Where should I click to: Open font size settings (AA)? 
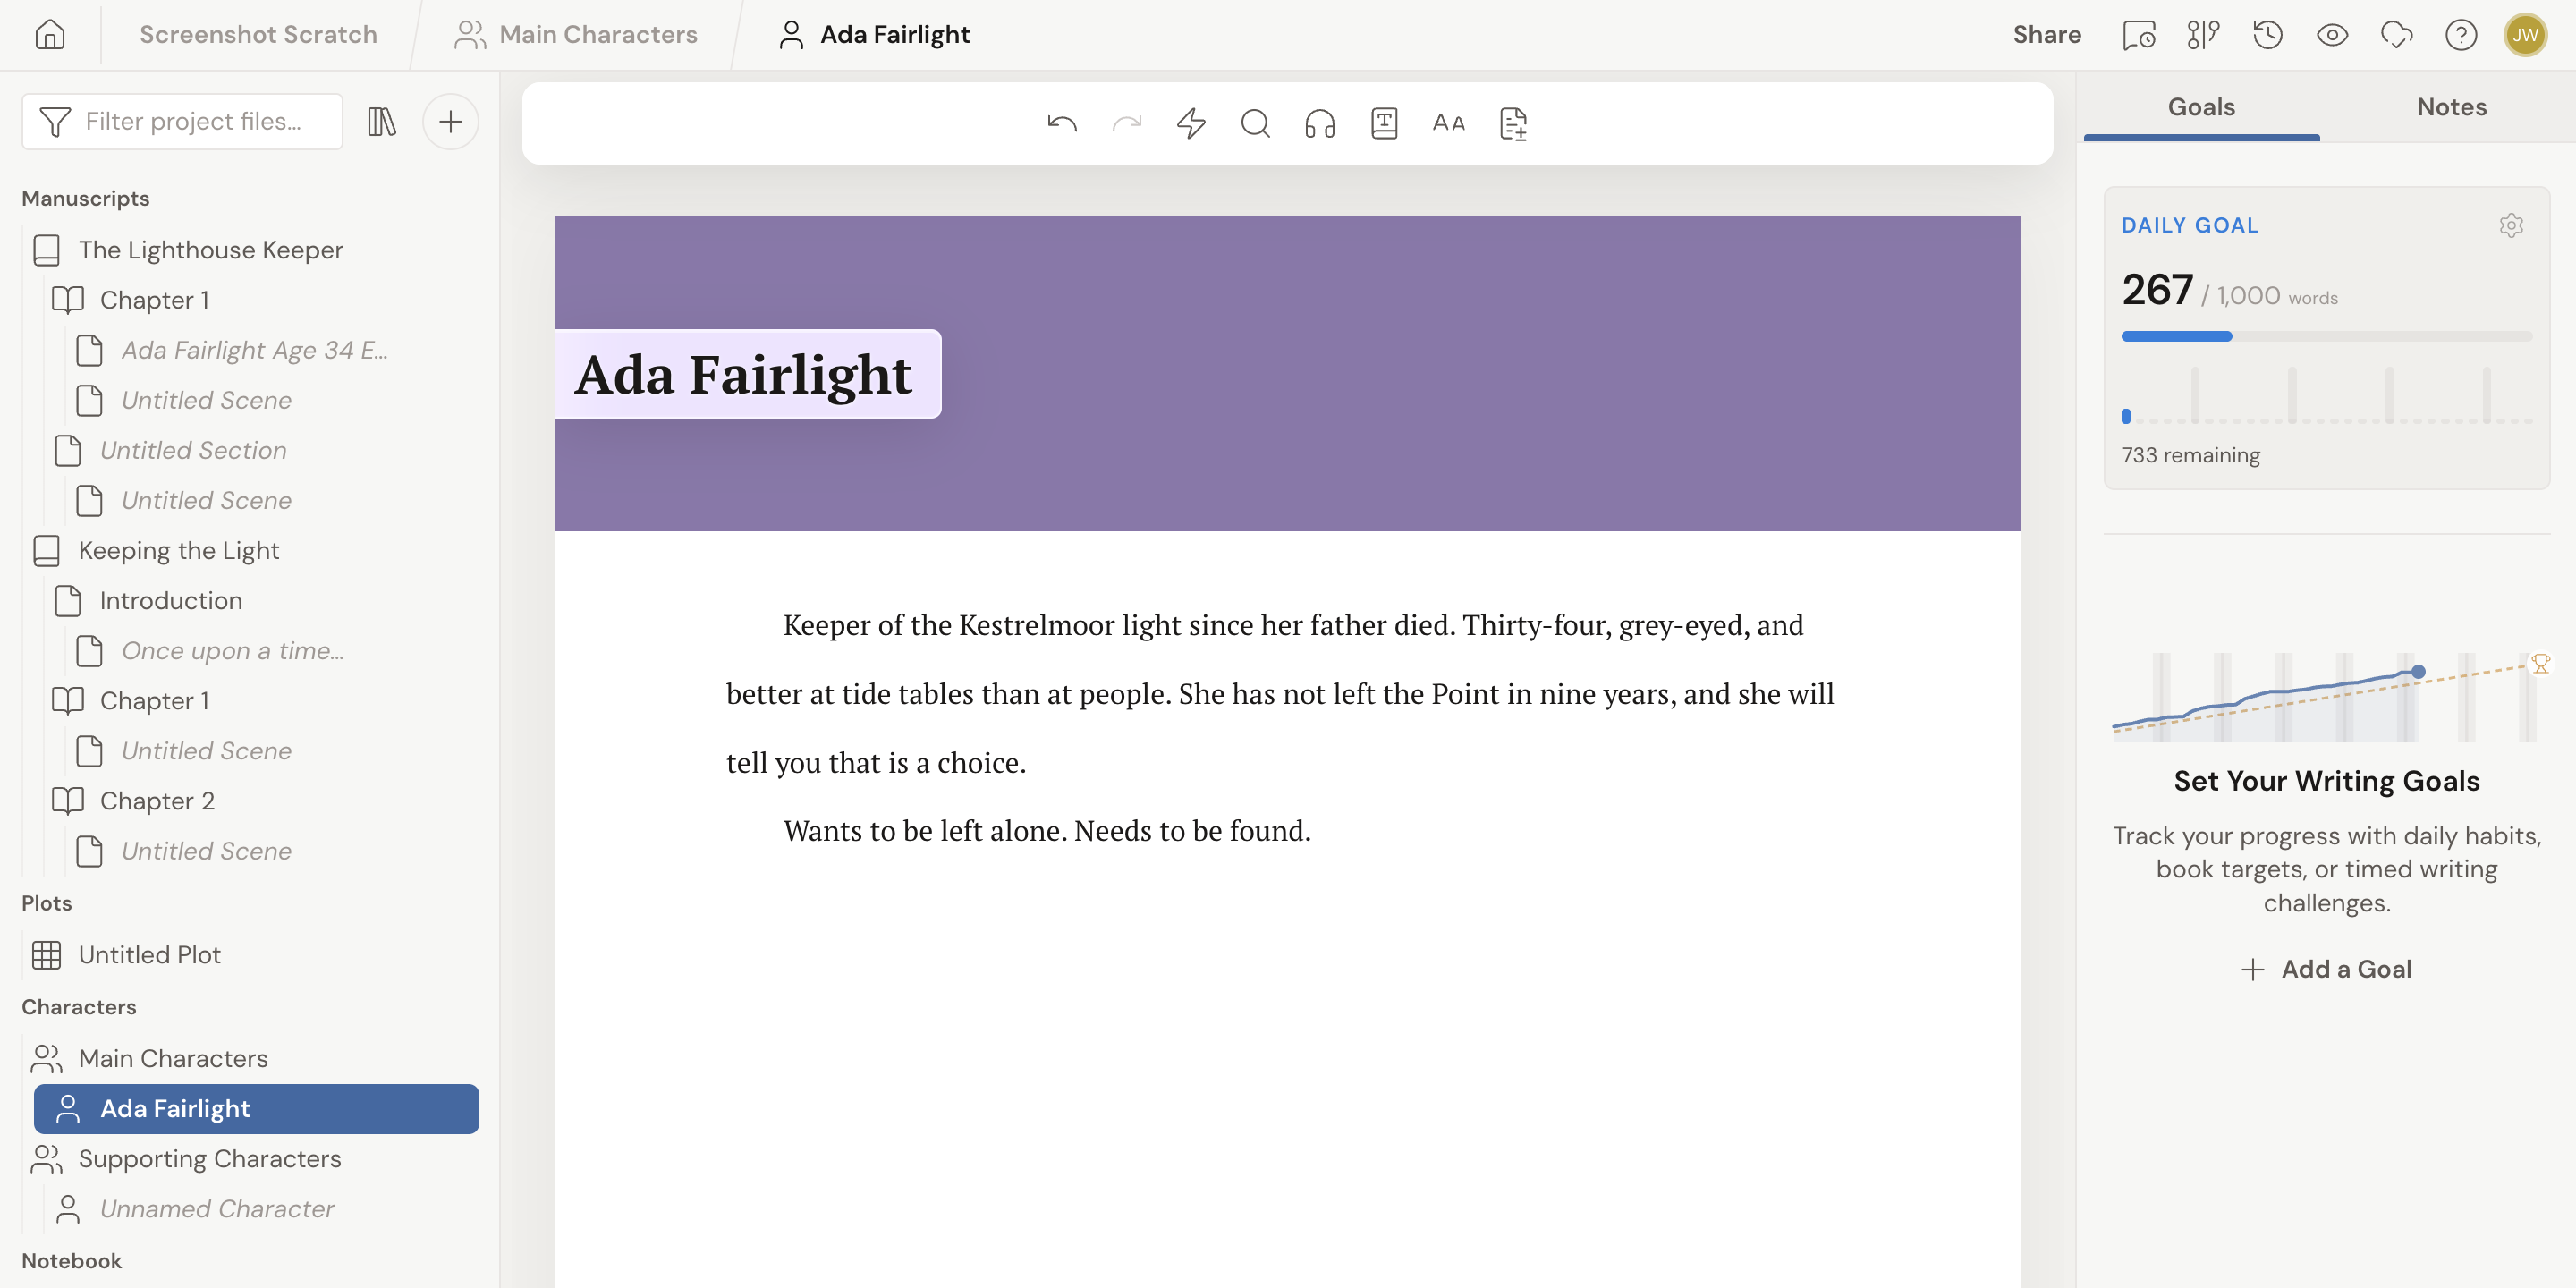coord(1448,123)
